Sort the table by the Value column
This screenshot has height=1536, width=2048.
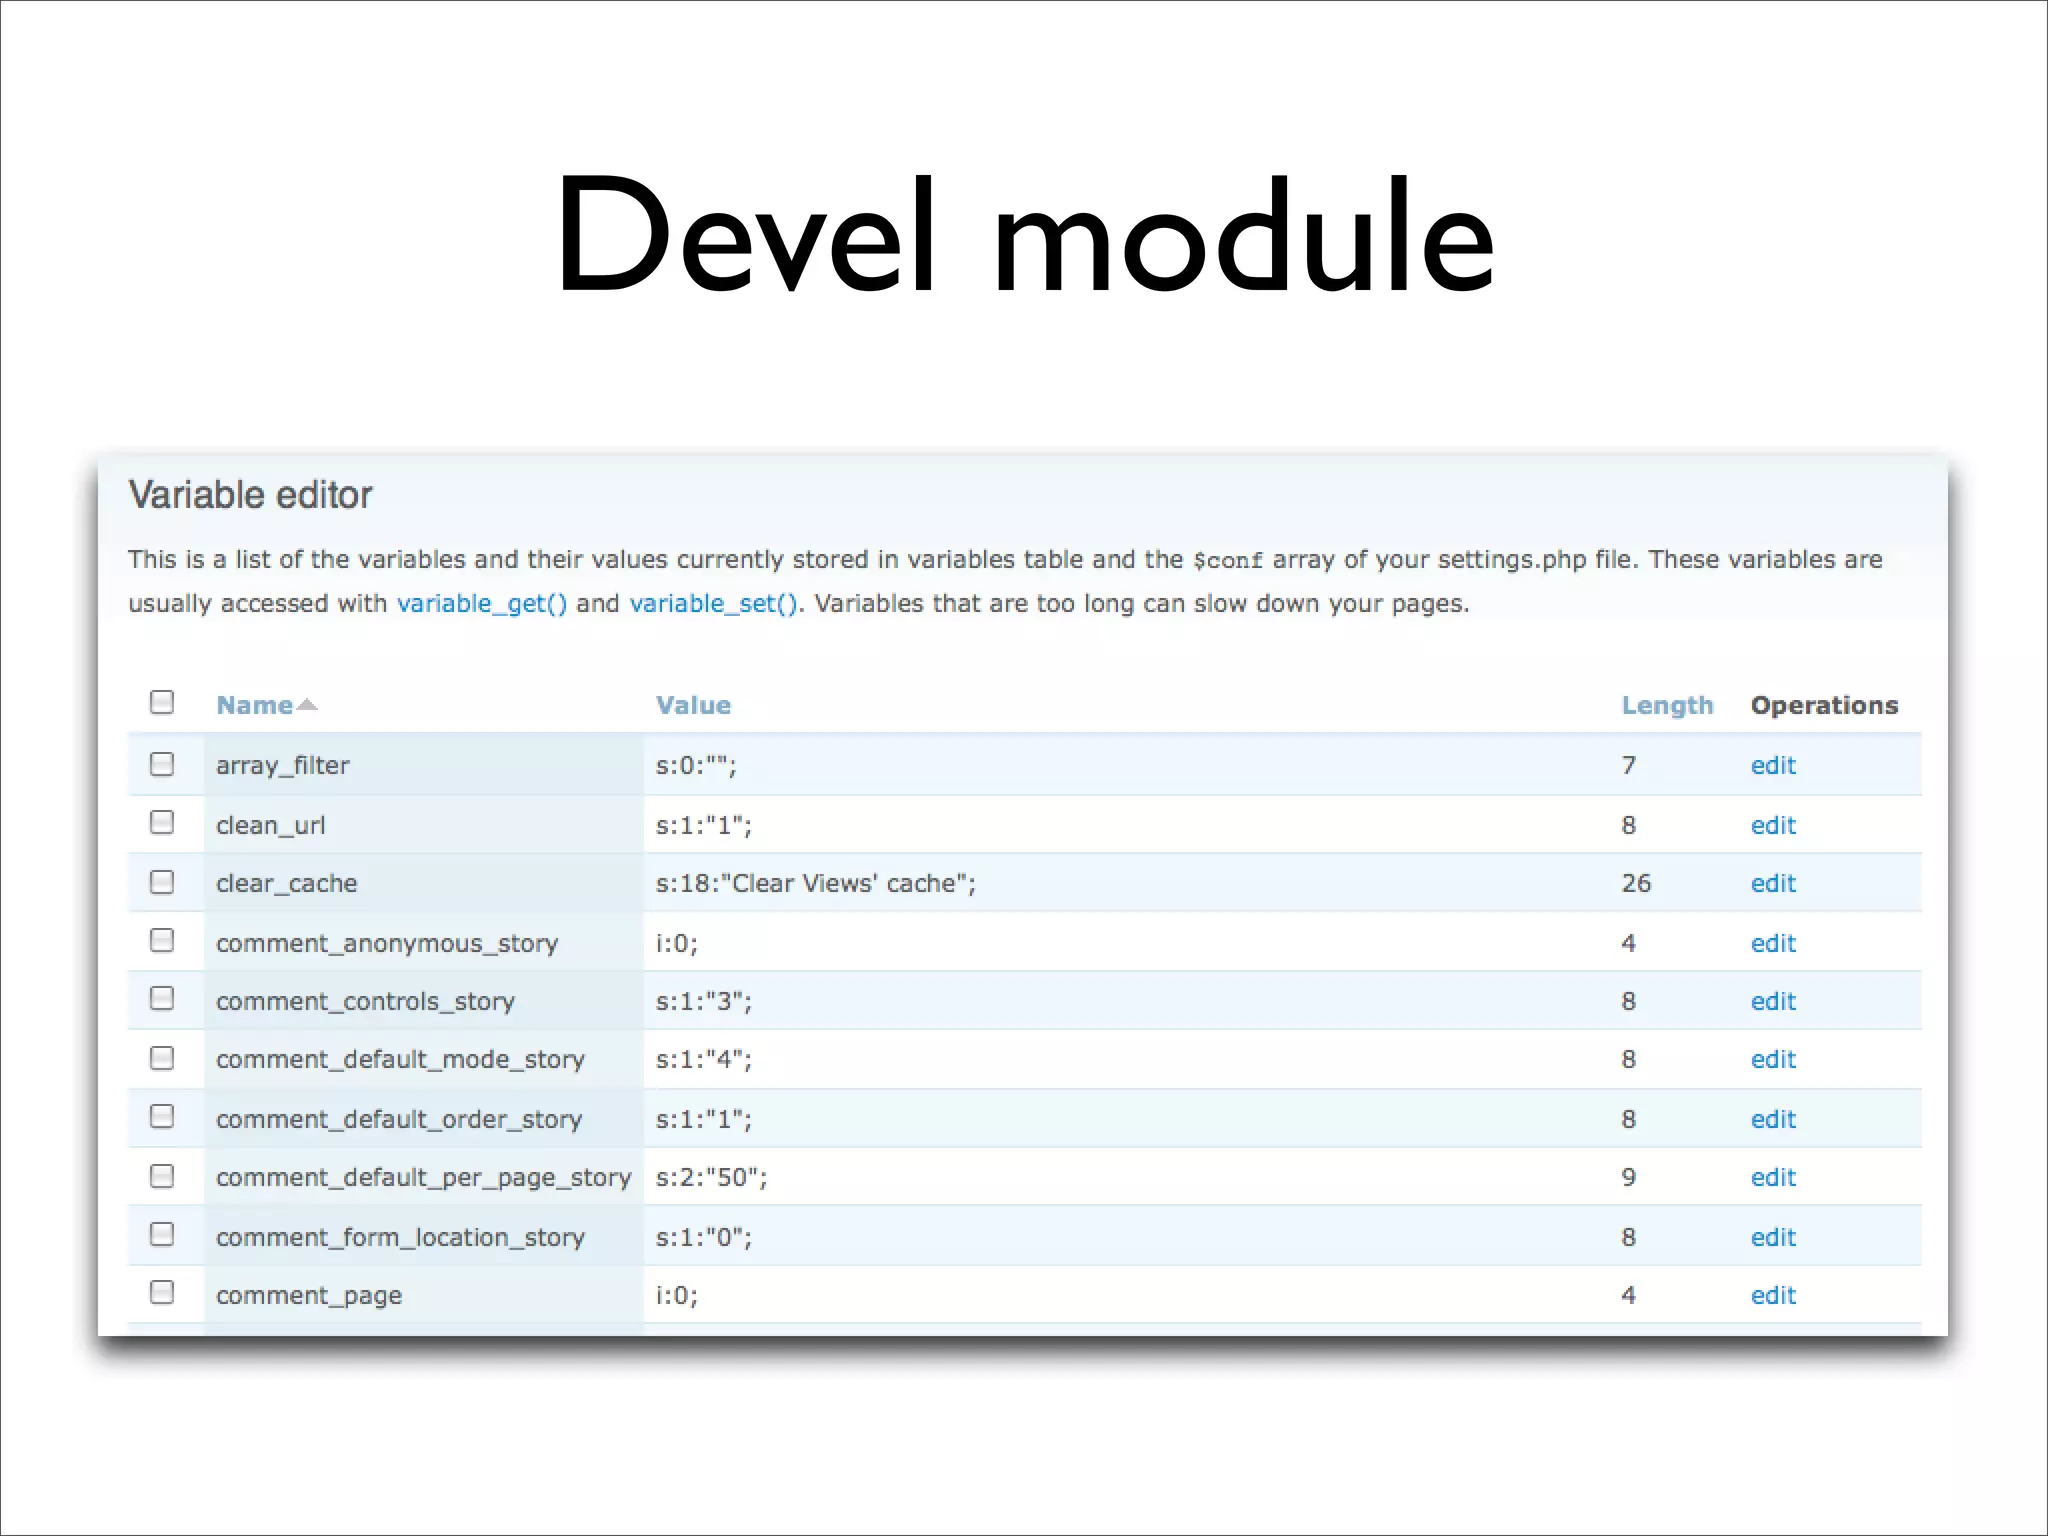click(x=693, y=705)
